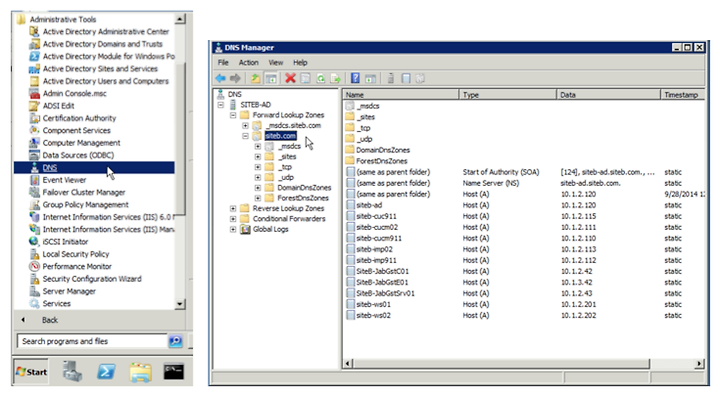This screenshot has height=398, width=720.
Task: Click the green Refresh toolbar icon
Action: point(321,78)
